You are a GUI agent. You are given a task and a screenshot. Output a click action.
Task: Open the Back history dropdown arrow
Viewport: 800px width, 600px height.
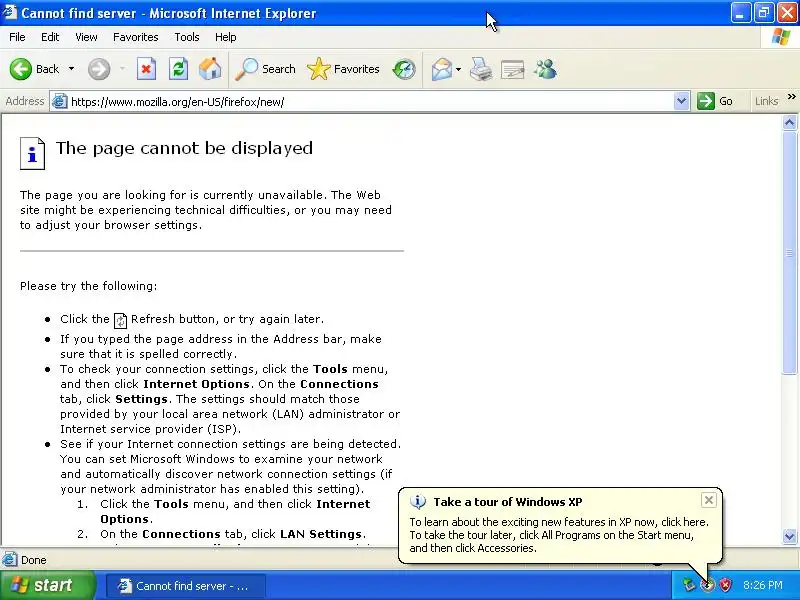point(71,69)
